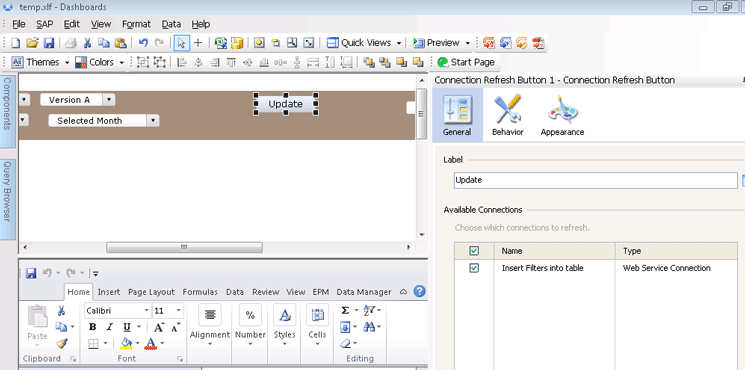Switch to the Insert ribbon tab

pos(109,292)
